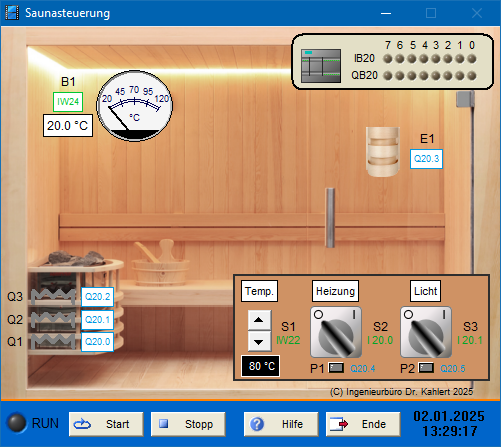This screenshot has width=501, height=447.
Task: Click the Q1 heating coil icon
Action: (x=53, y=341)
